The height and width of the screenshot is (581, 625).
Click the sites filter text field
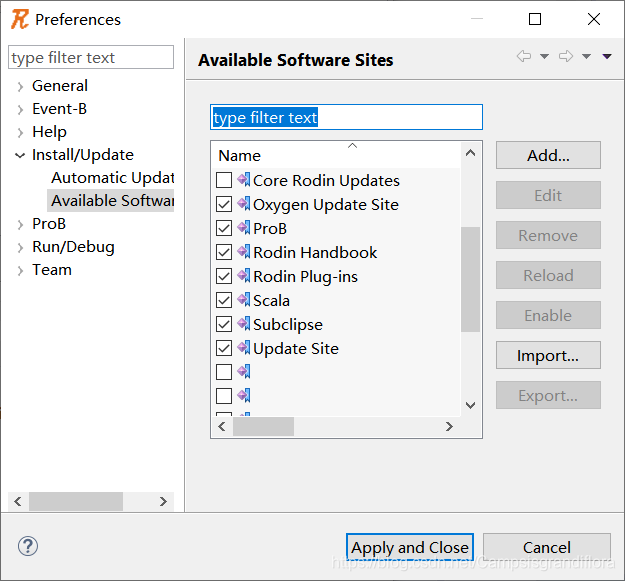coord(346,117)
